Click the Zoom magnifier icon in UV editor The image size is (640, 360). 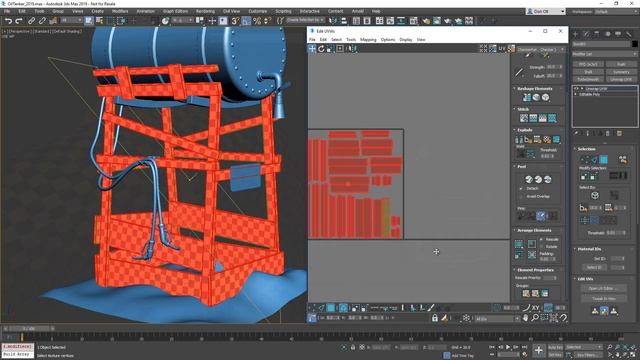(x=535, y=318)
